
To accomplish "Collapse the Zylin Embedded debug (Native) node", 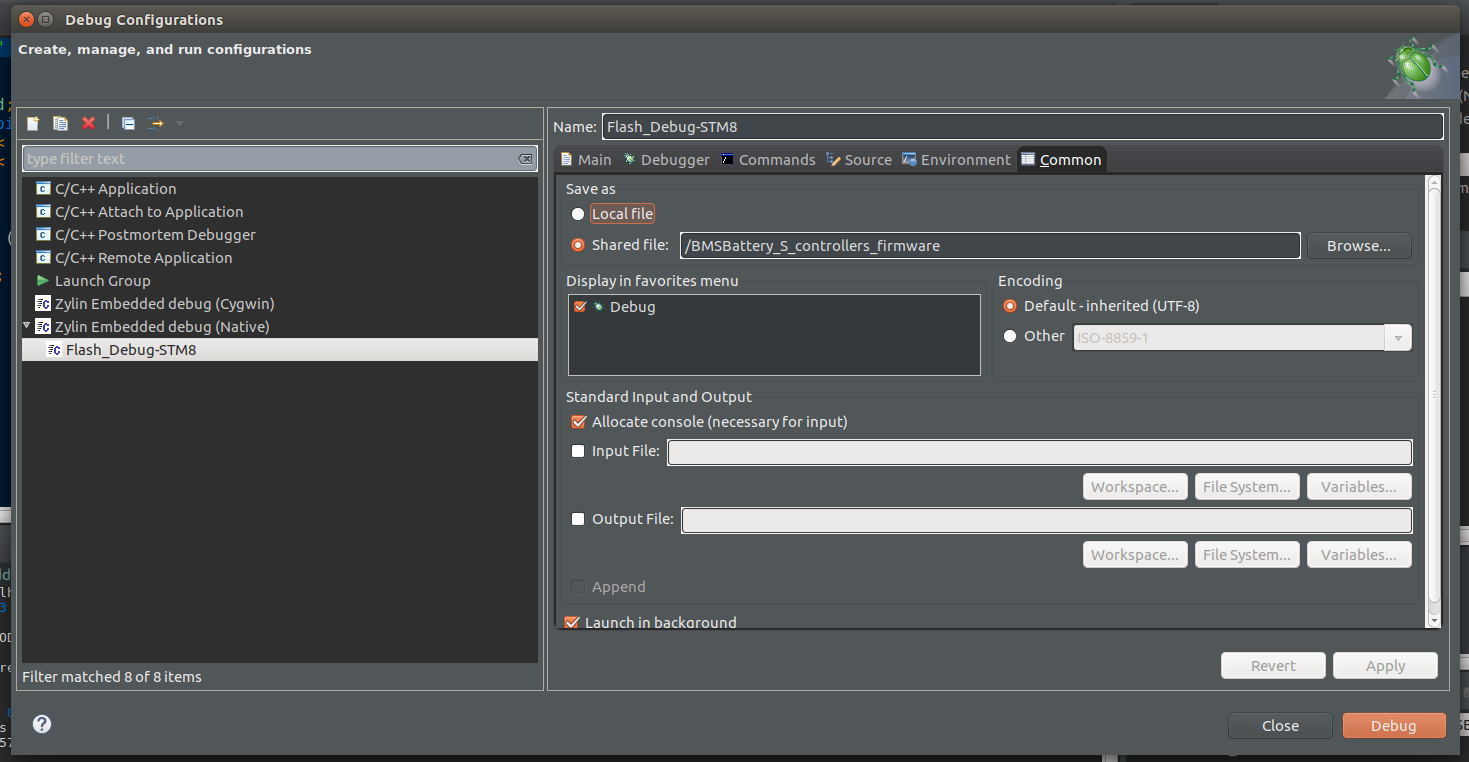I will [27, 327].
